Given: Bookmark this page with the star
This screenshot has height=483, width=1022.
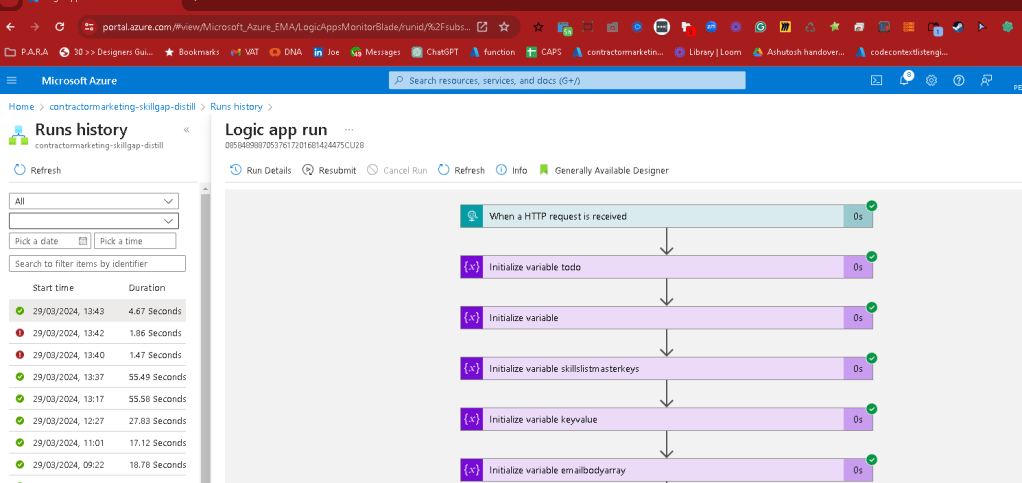Looking at the screenshot, I should click(x=504, y=27).
